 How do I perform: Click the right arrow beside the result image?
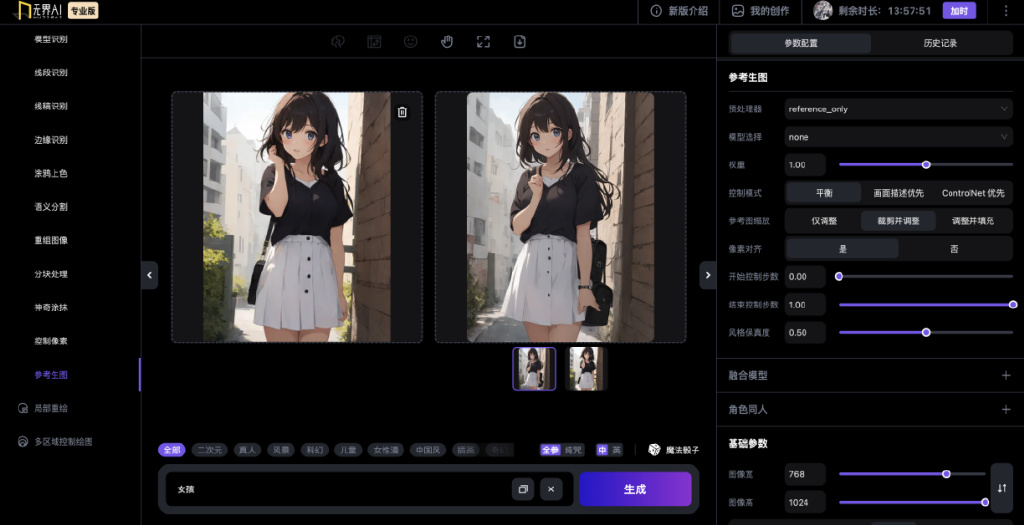[x=708, y=275]
